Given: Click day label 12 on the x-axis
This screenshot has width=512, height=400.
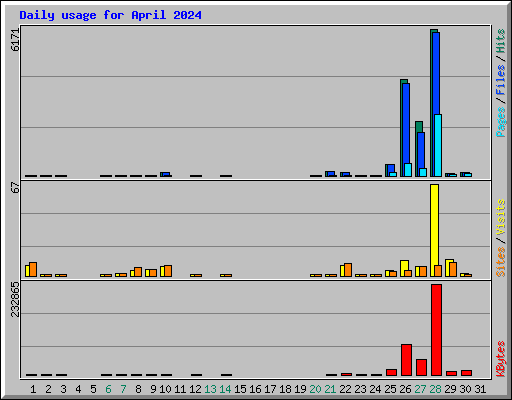Looking at the screenshot, I should click(x=195, y=389).
